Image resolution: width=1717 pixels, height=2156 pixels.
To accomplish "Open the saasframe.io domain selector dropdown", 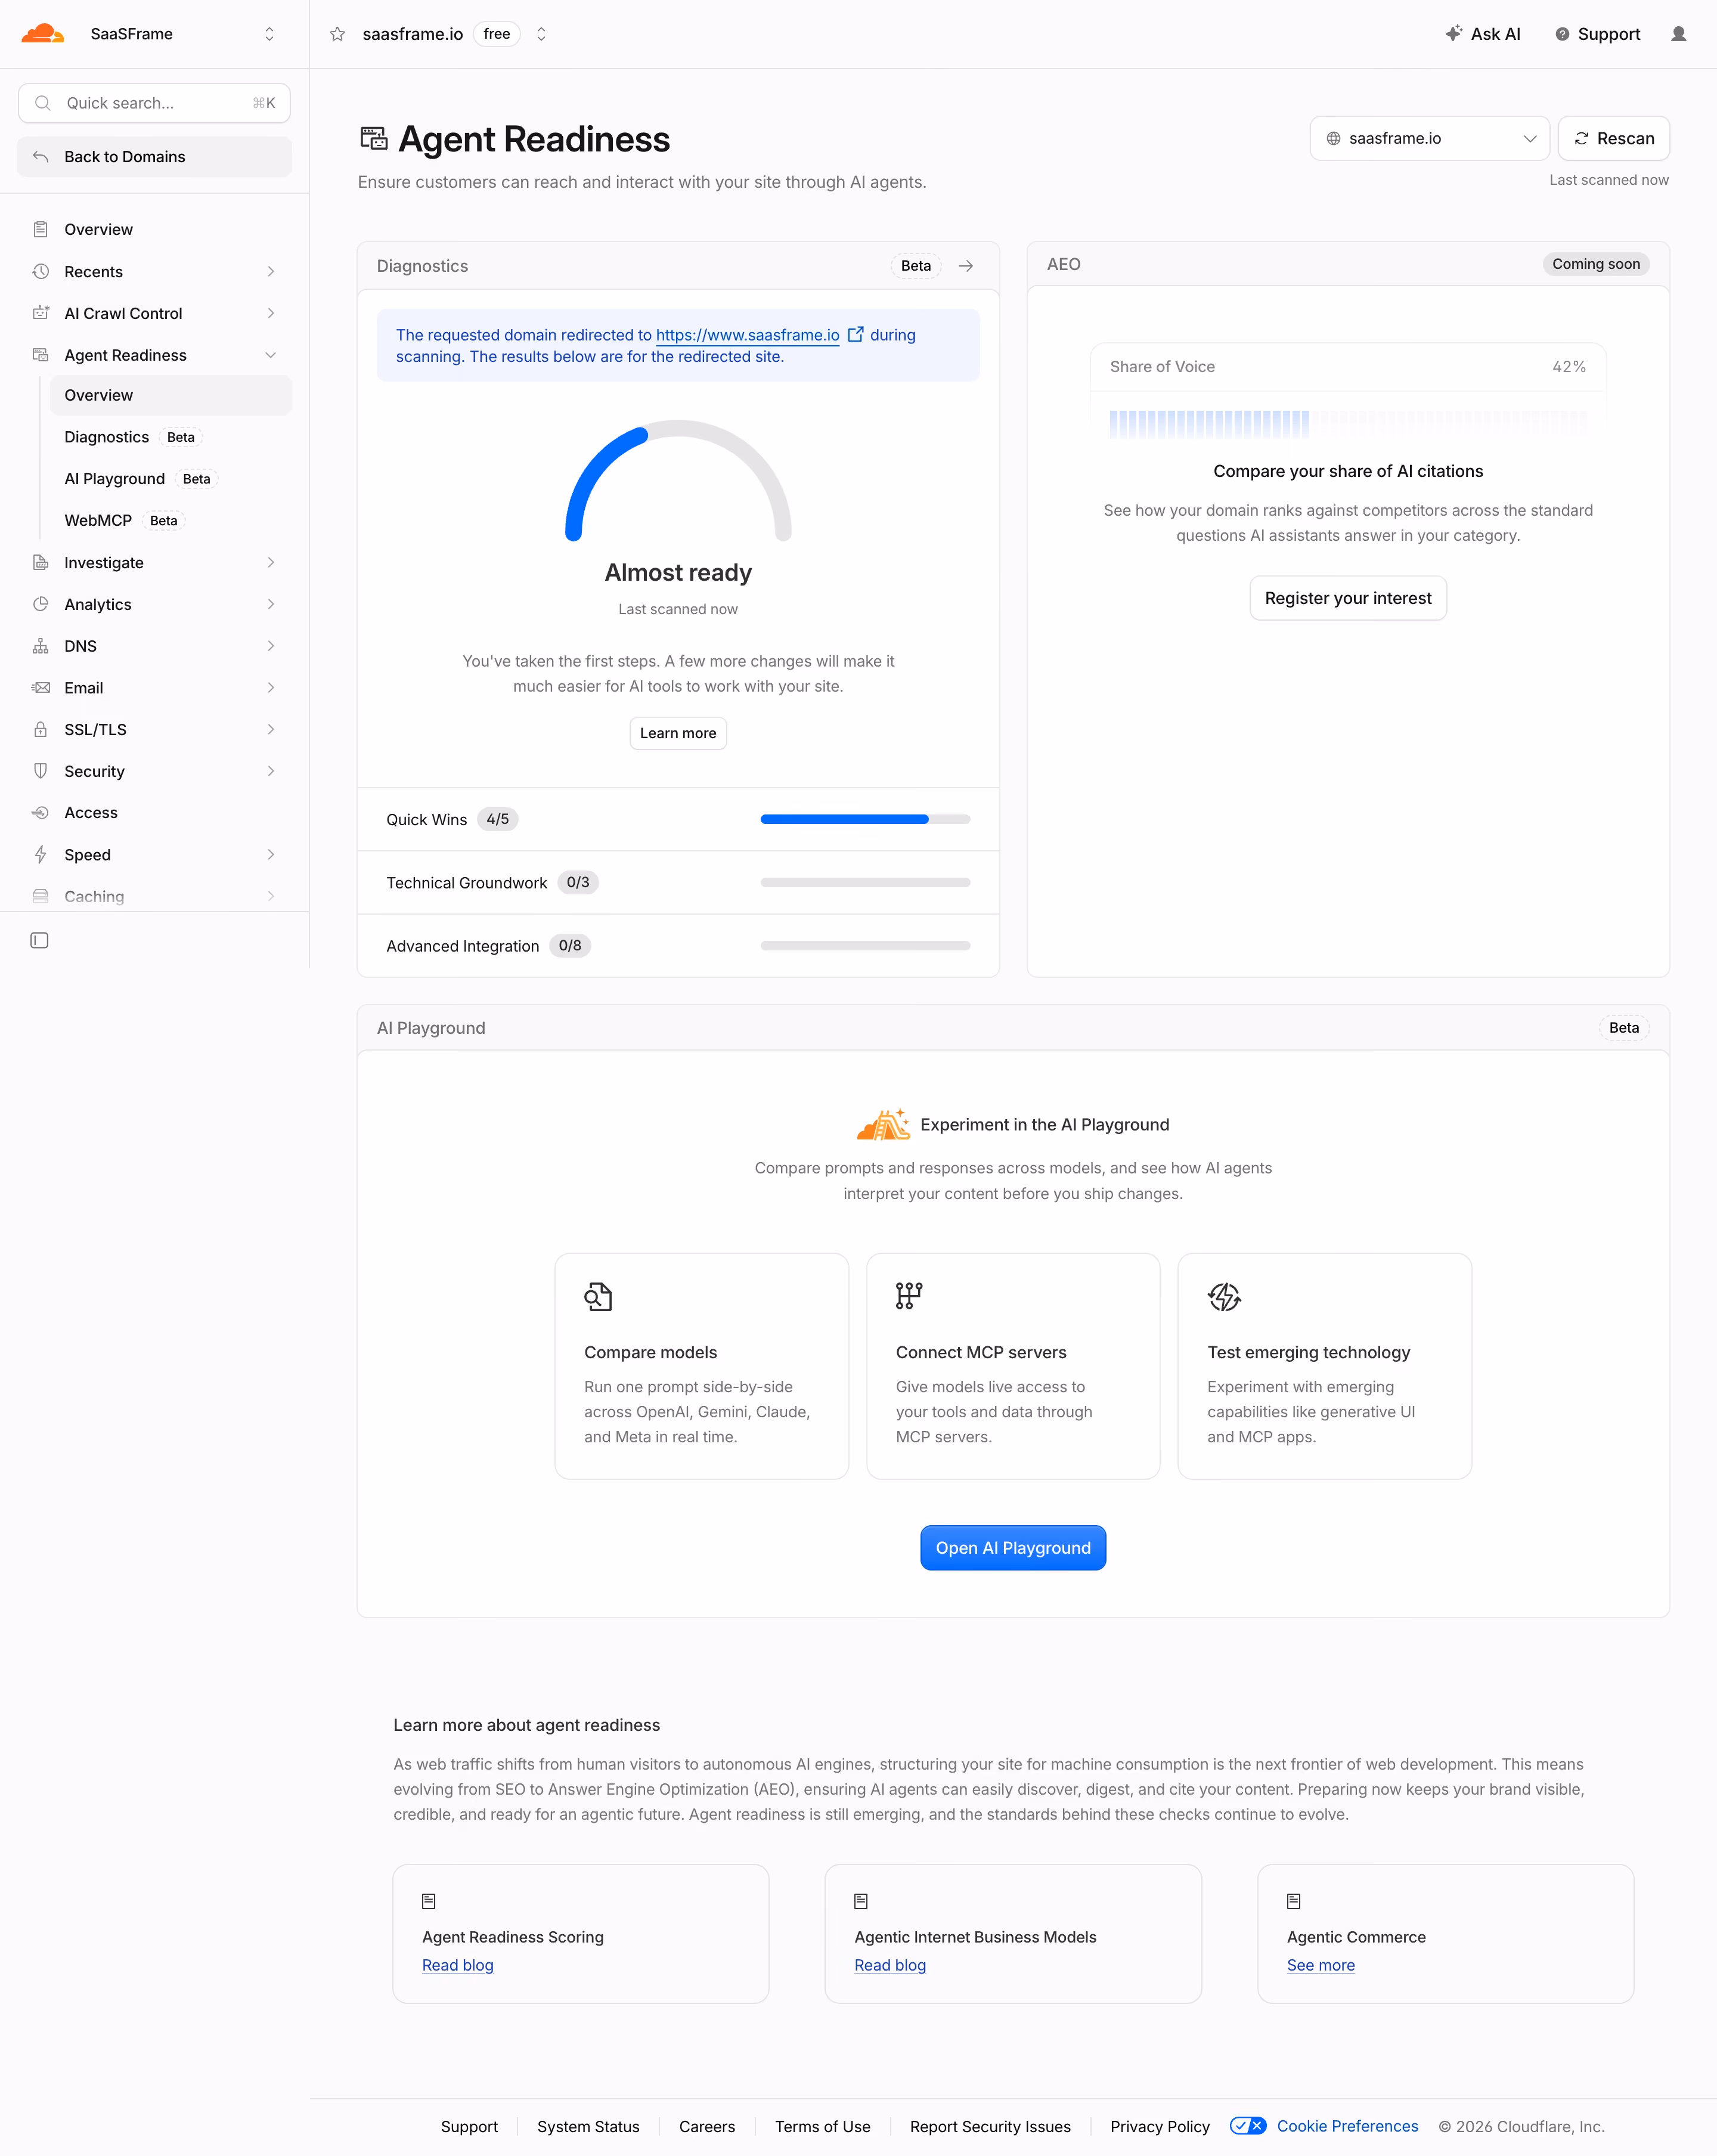I will pyautogui.click(x=1430, y=138).
